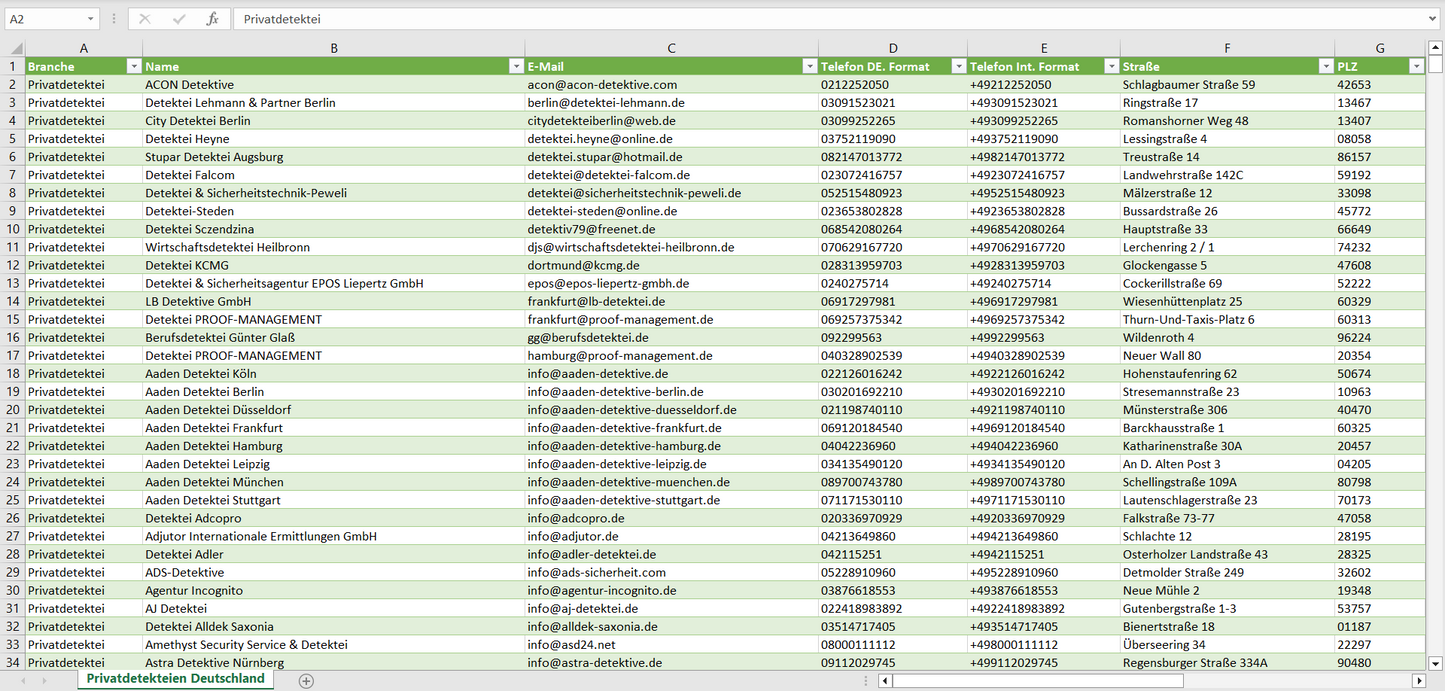Open the E-Mail column filter dropdown
1445x691 pixels.
point(809,66)
